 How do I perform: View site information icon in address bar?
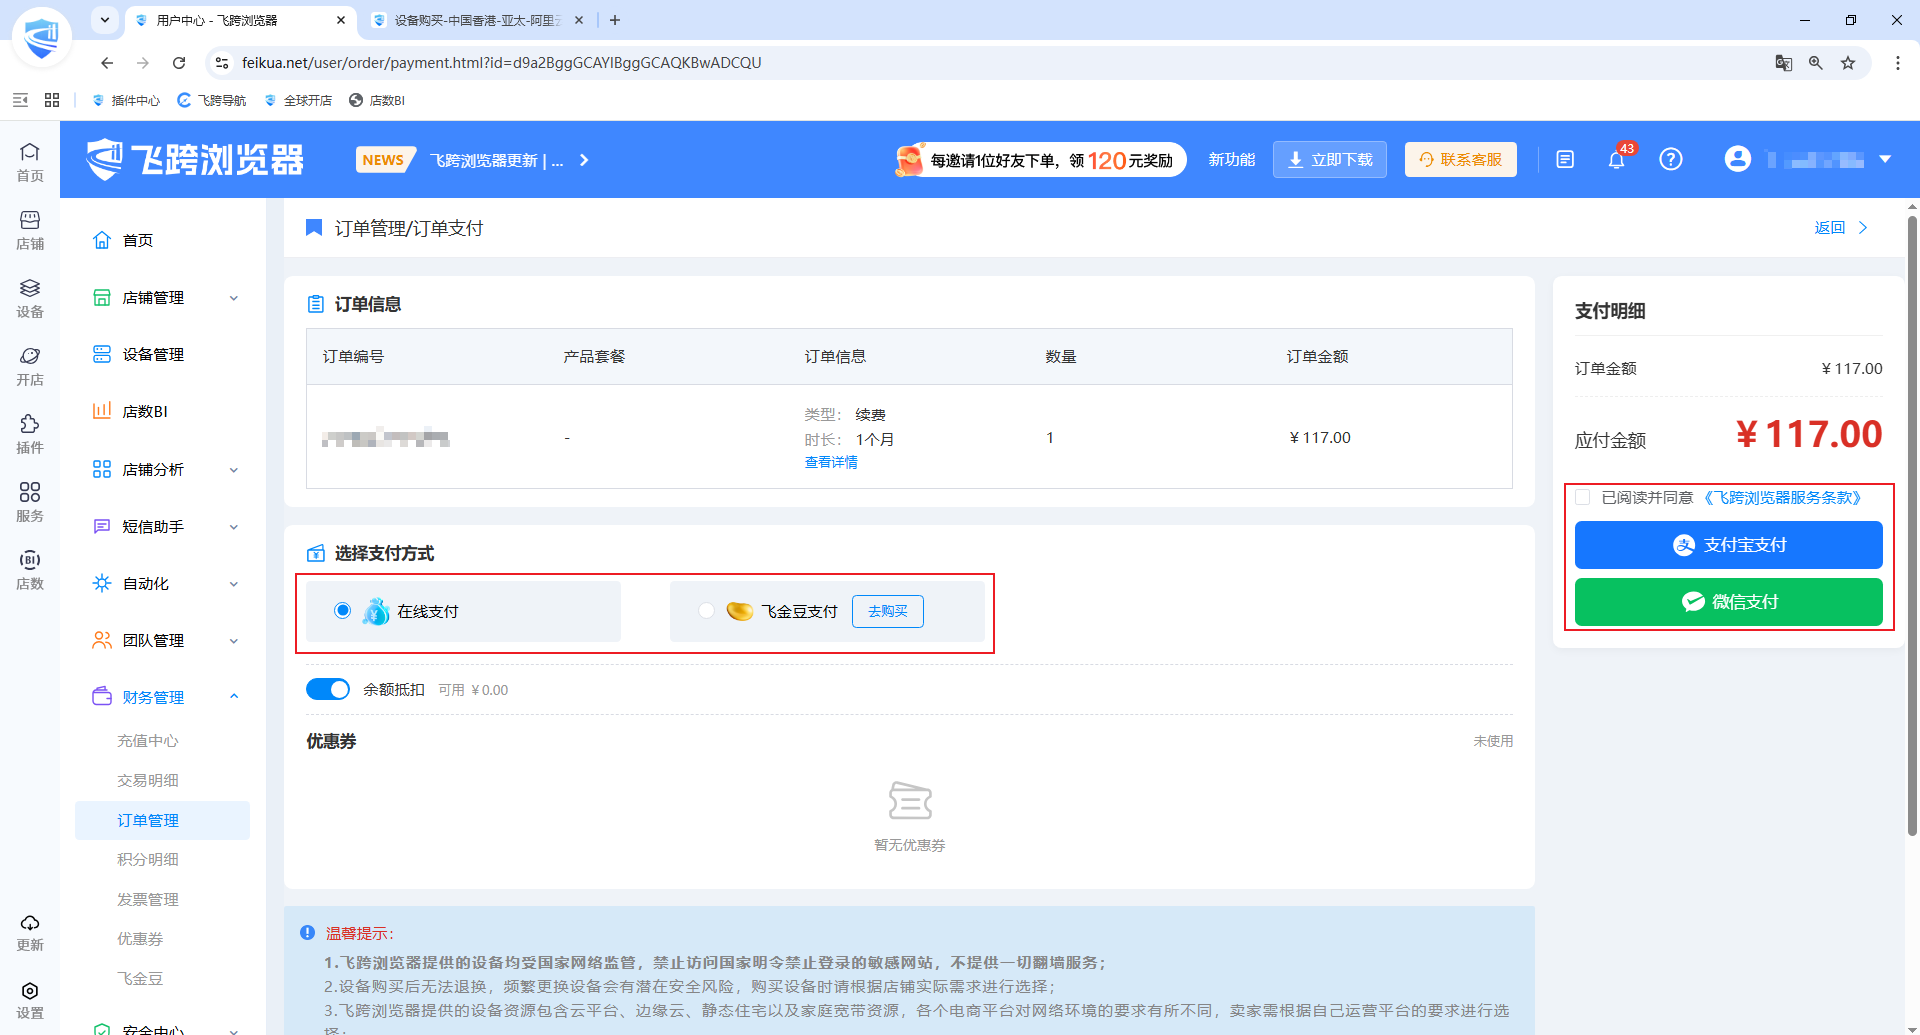pos(222,63)
